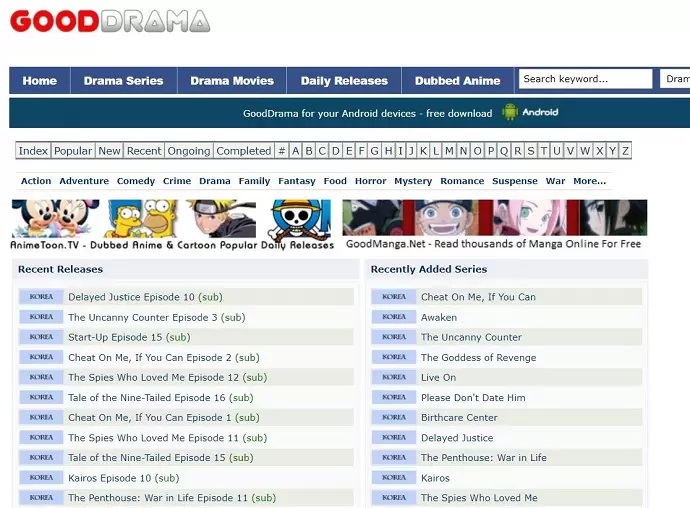Open the Family genre
This screenshot has height=508, width=690.
[x=254, y=181]
